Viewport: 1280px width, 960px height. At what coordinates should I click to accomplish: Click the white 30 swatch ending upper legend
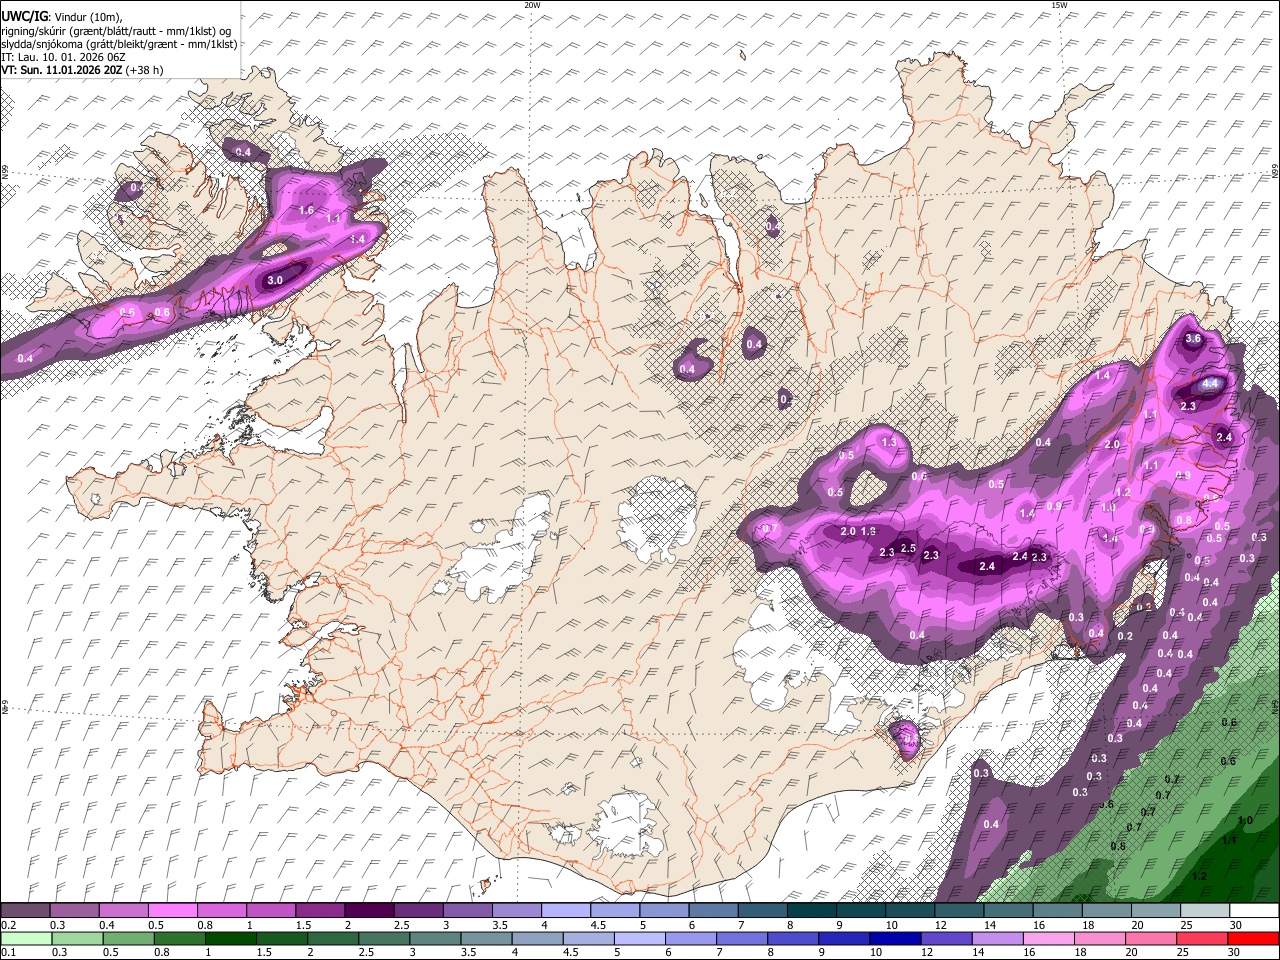click(1253, 911)
